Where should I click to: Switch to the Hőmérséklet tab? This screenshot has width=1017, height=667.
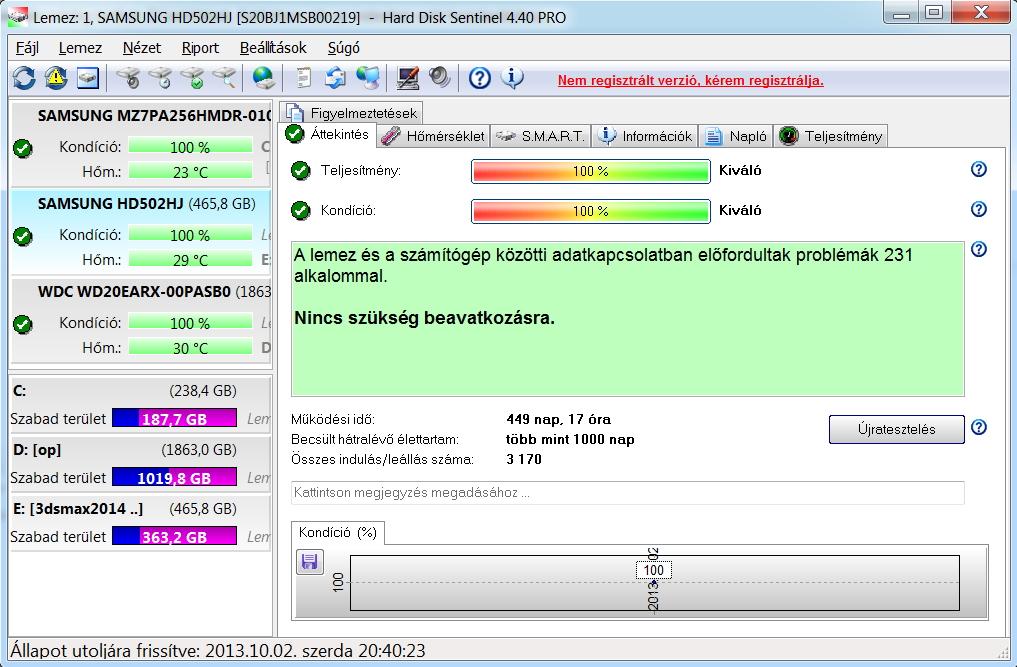point(433,136)
